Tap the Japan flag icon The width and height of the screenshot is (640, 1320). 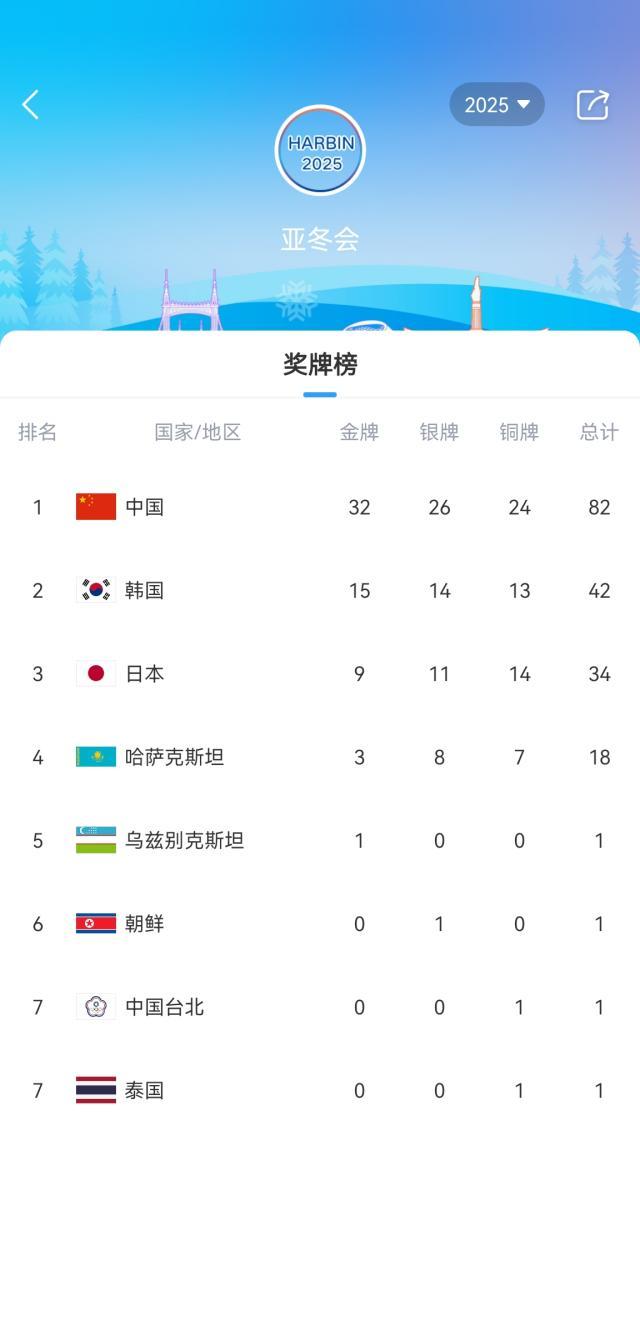pyautogui.click(x=96, y=674)
